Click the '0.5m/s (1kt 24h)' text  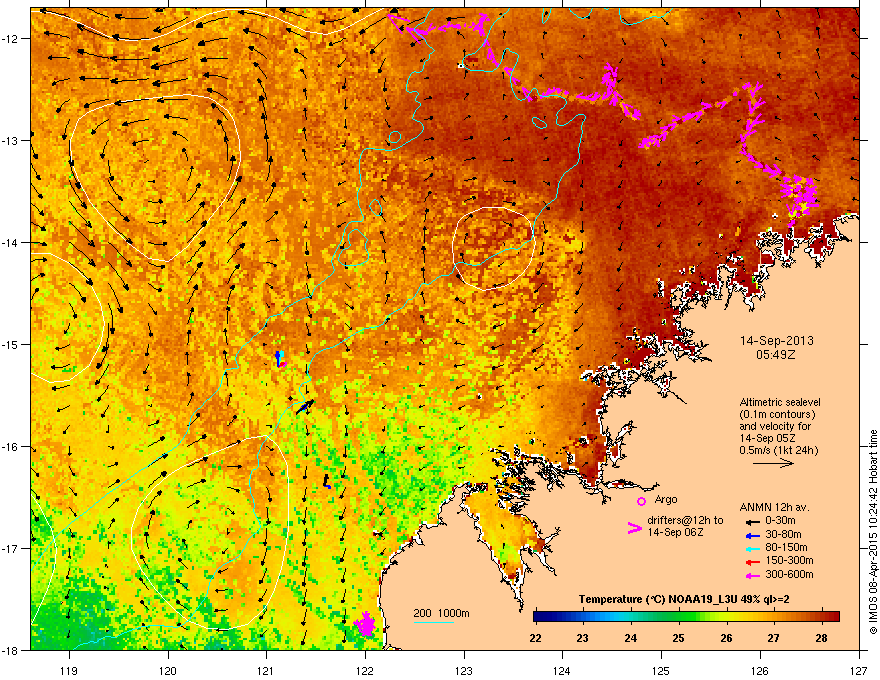click(778, 450)
